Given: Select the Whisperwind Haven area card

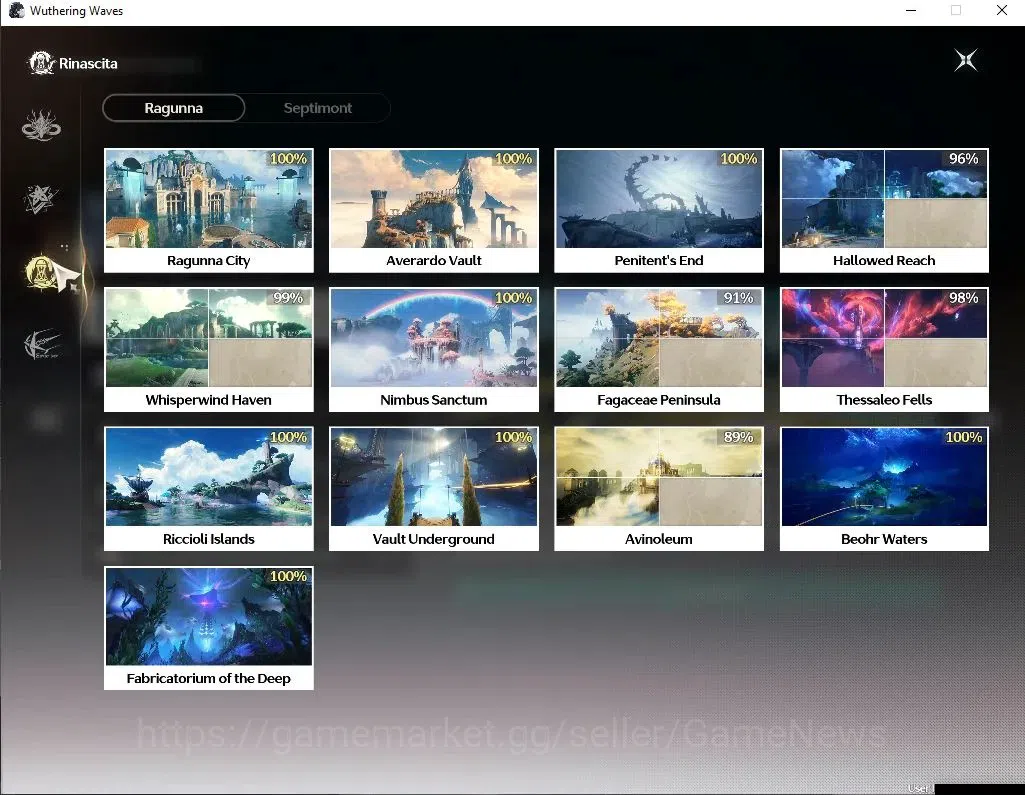Looking at the screenshot, I should point(209,350).
